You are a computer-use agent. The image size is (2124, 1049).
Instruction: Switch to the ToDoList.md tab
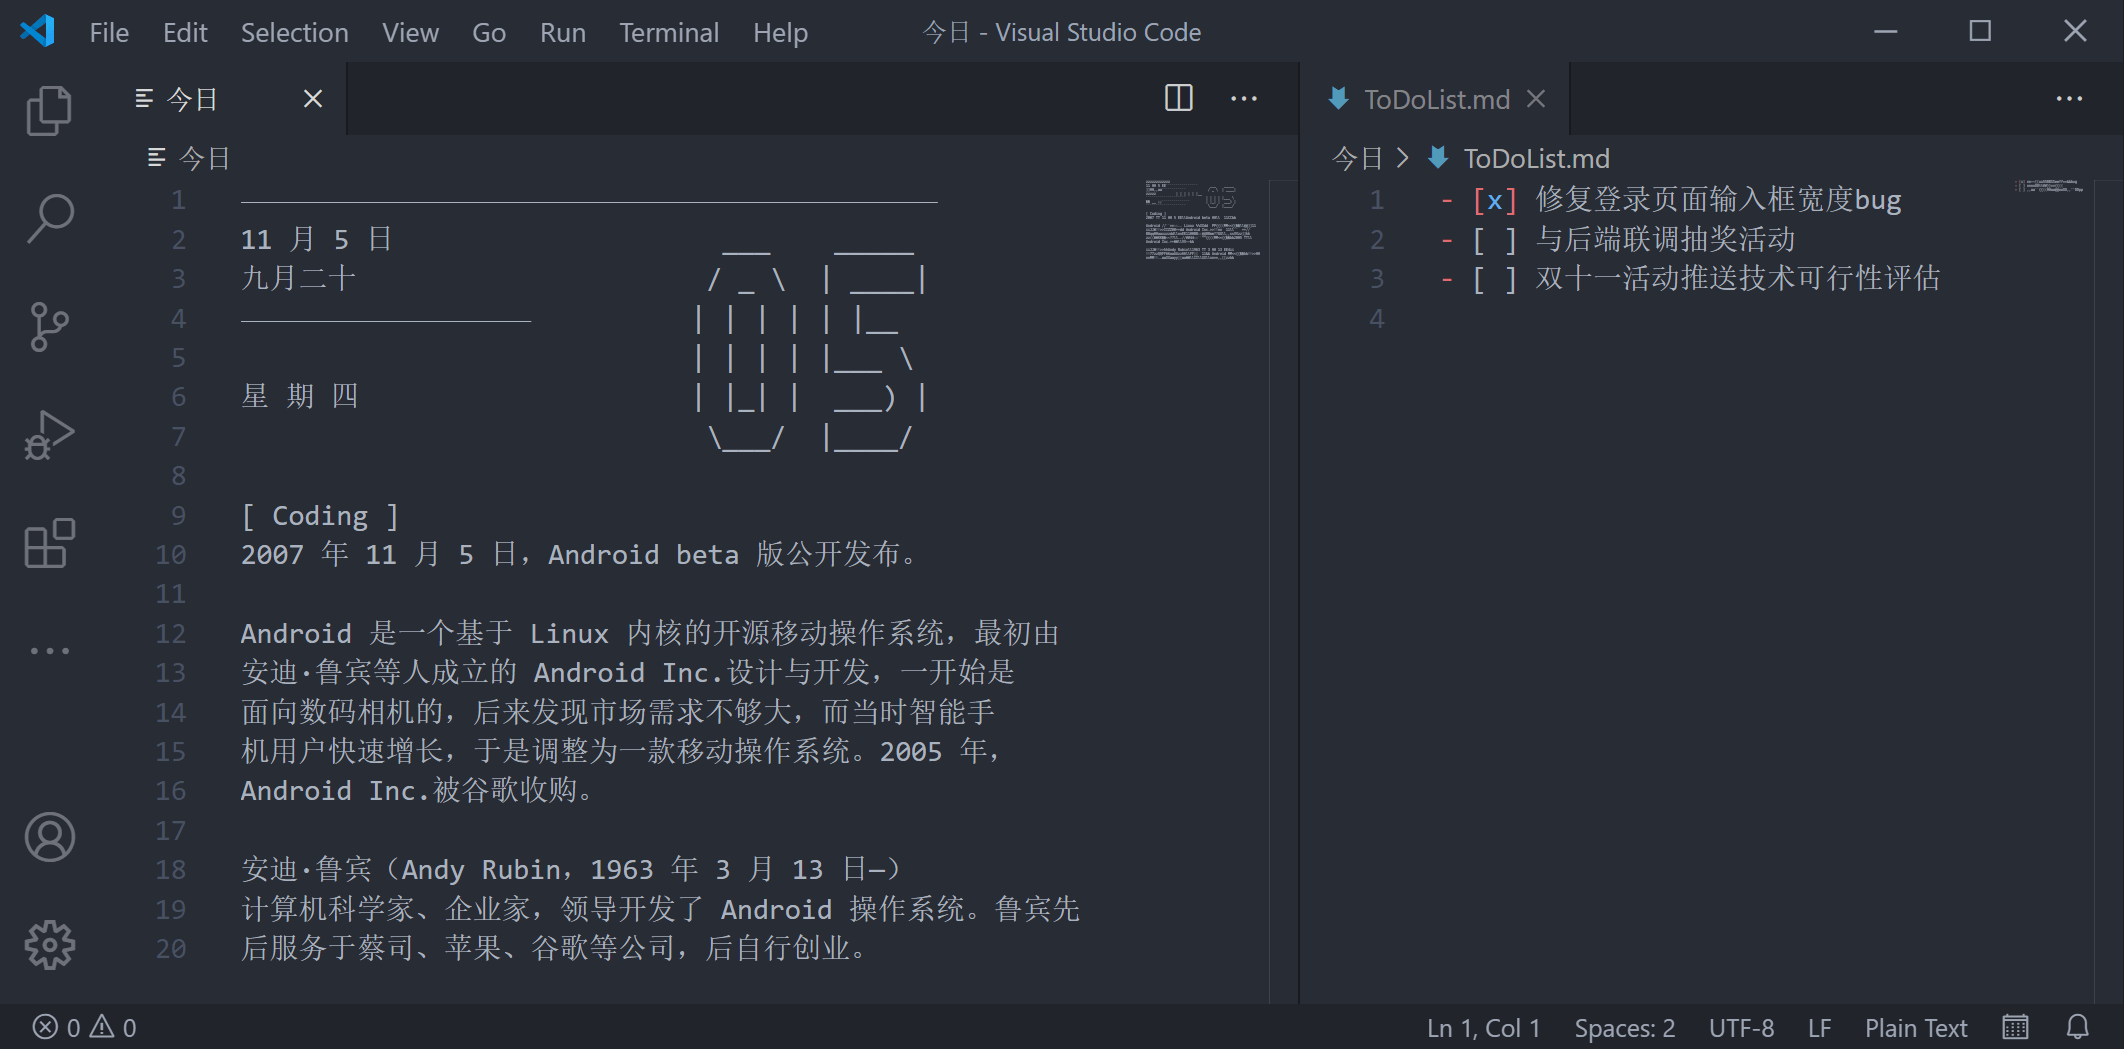[x=1437, y=98]
